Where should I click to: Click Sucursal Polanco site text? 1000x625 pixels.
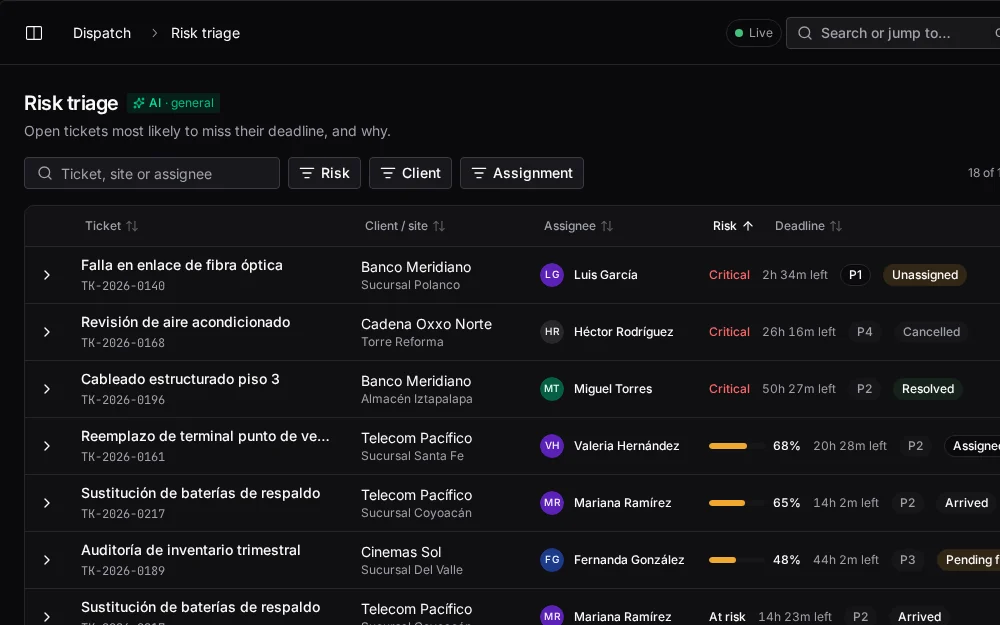pos(411,284)
